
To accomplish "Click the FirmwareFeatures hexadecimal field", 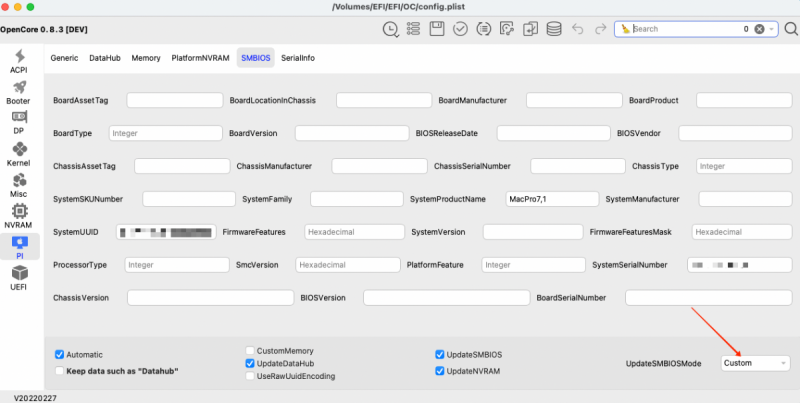I will point(355,232).
